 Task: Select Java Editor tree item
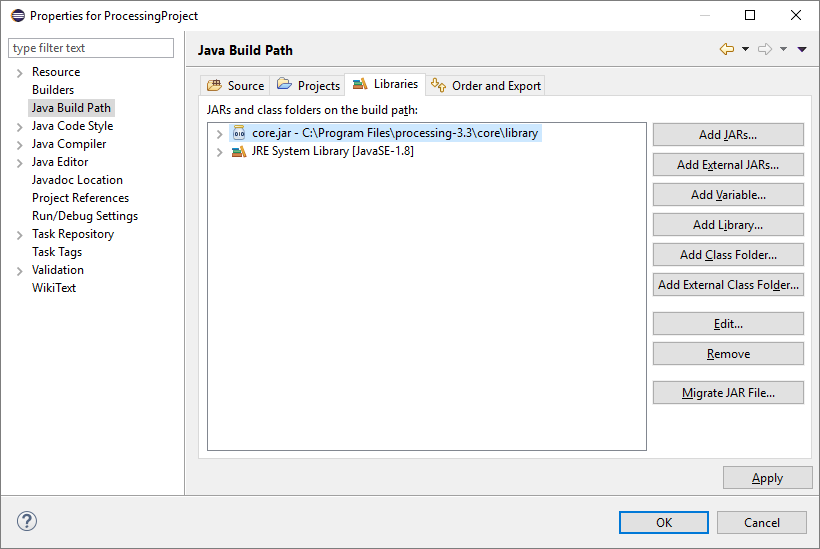(60, 162)
